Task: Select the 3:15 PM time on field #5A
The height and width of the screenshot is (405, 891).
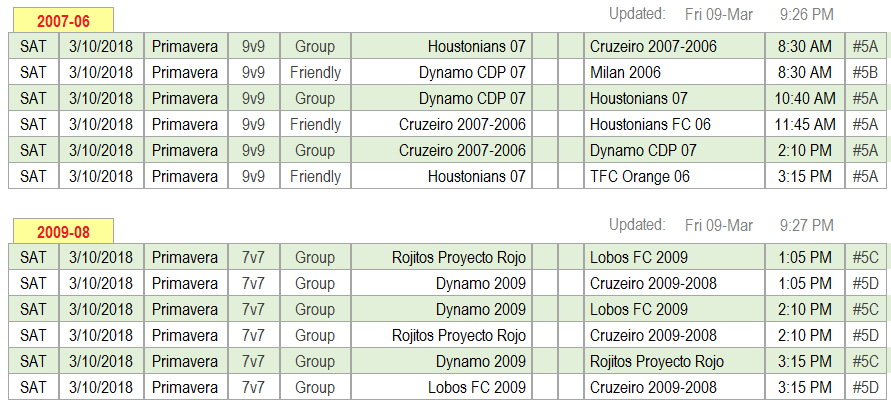Action: (x=805, y=176)
